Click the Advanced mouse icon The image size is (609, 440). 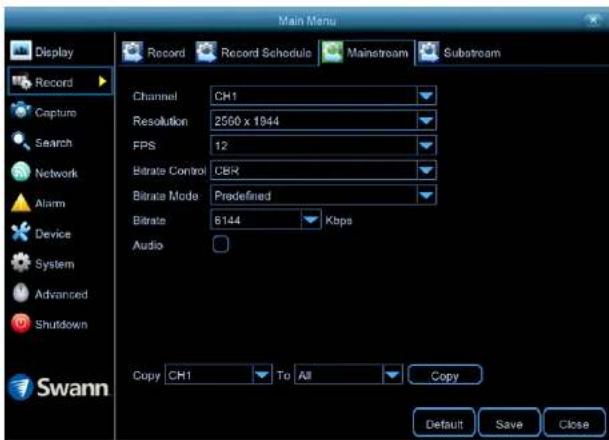[x=21, y=293]
